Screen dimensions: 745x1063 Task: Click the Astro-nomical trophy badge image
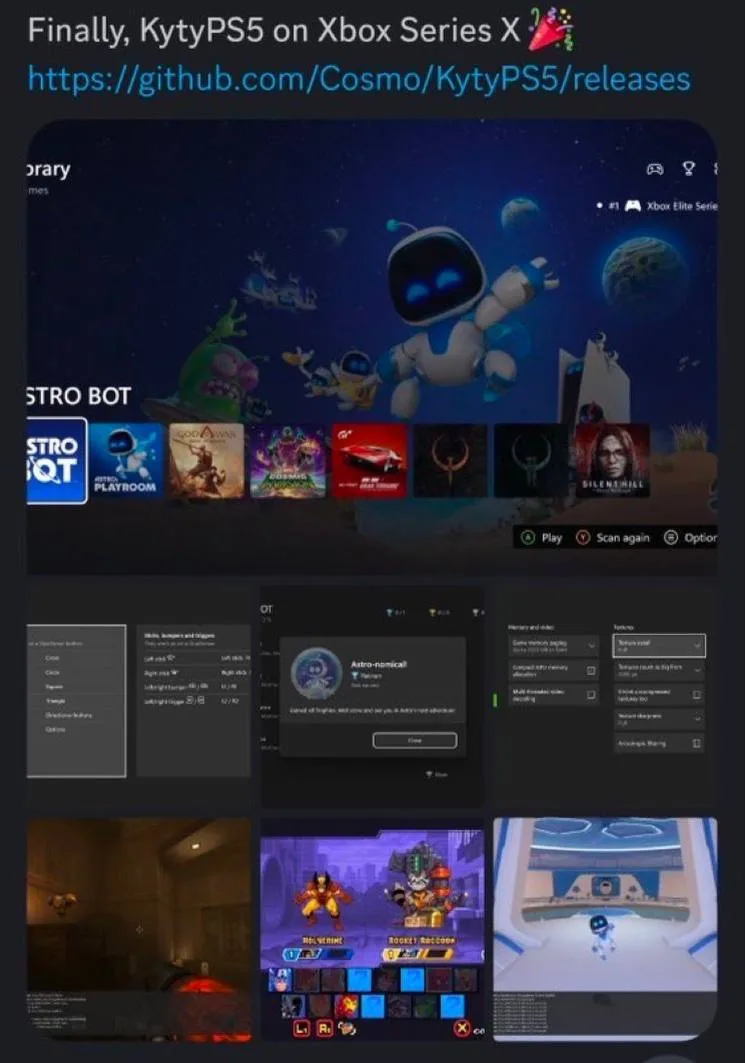pos(317,673)
